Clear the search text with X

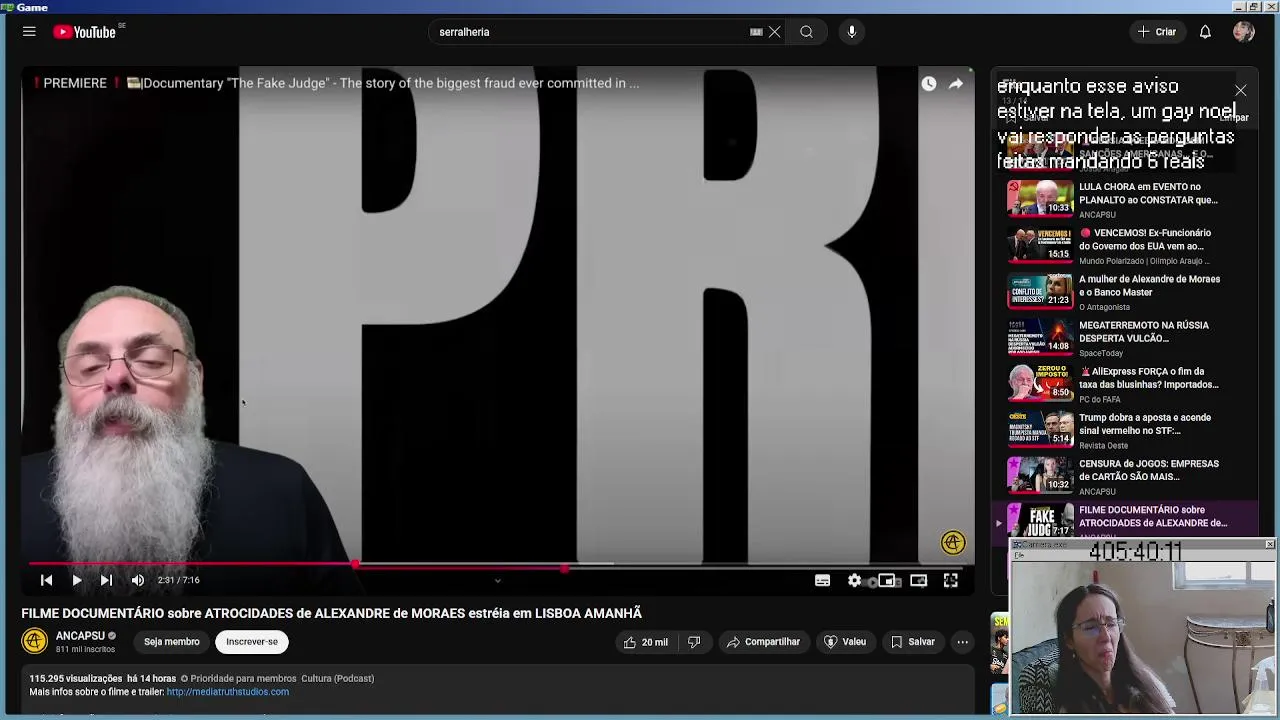click(x=774, y=32)
